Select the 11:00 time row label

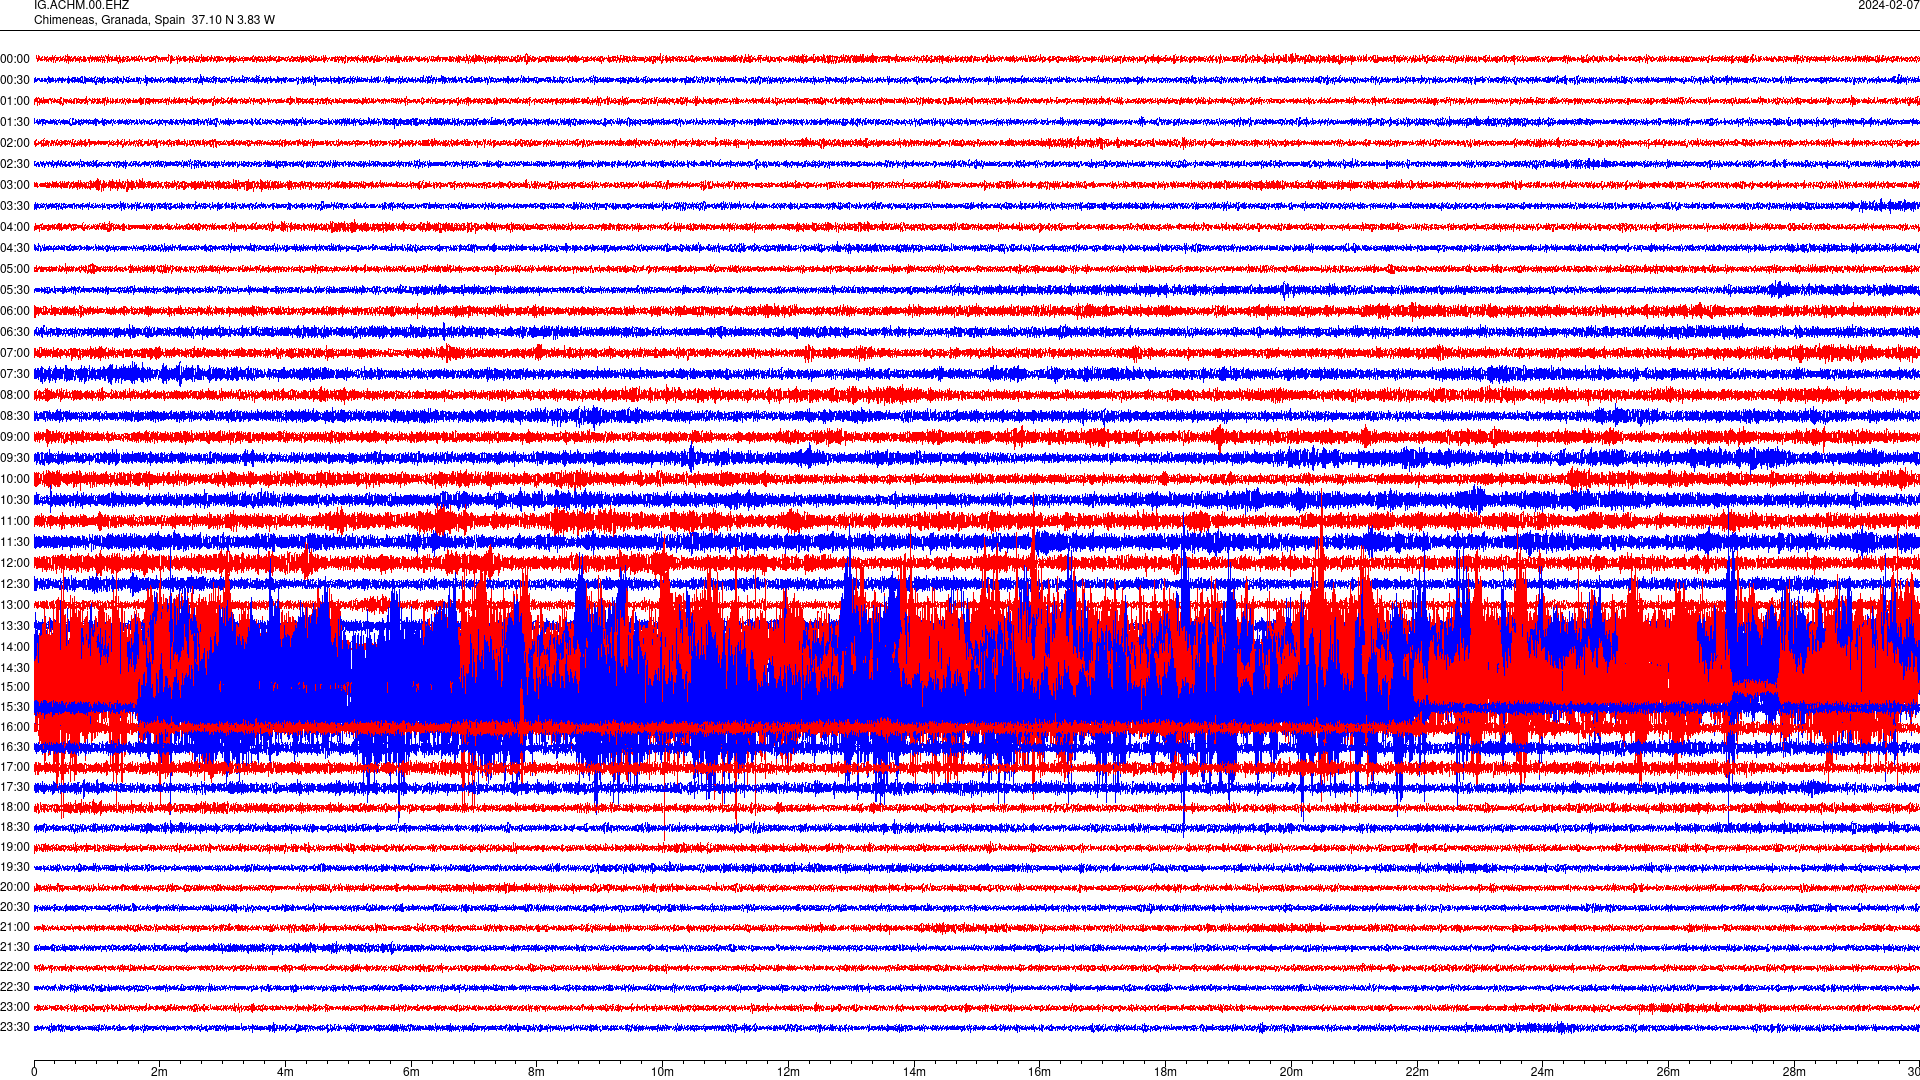(15, 521)
